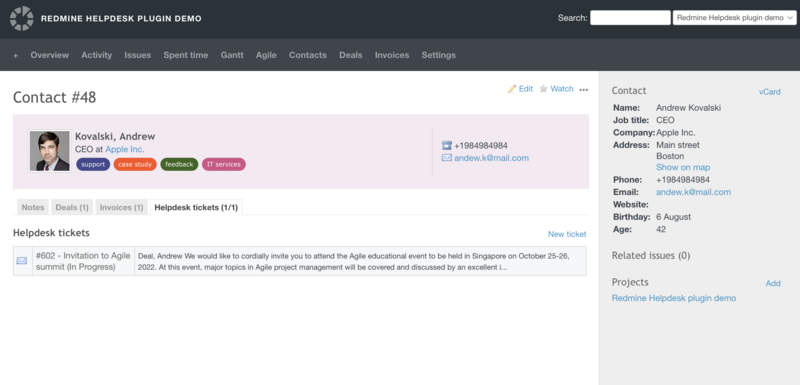Select the orange case study tag
This screenshot has height=385, width=800.
coord(135,164)
